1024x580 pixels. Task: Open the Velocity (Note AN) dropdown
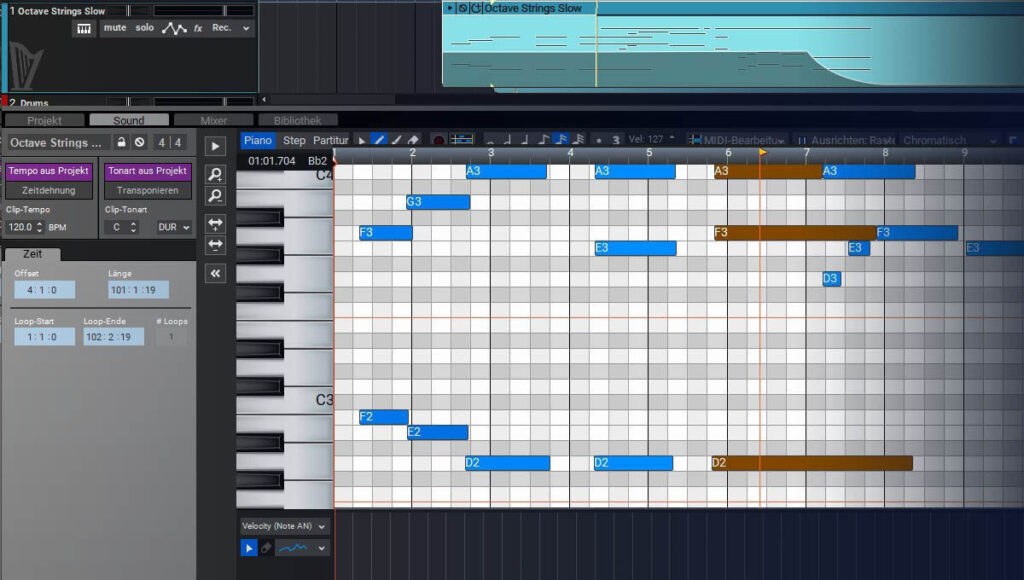coord(283,525)
